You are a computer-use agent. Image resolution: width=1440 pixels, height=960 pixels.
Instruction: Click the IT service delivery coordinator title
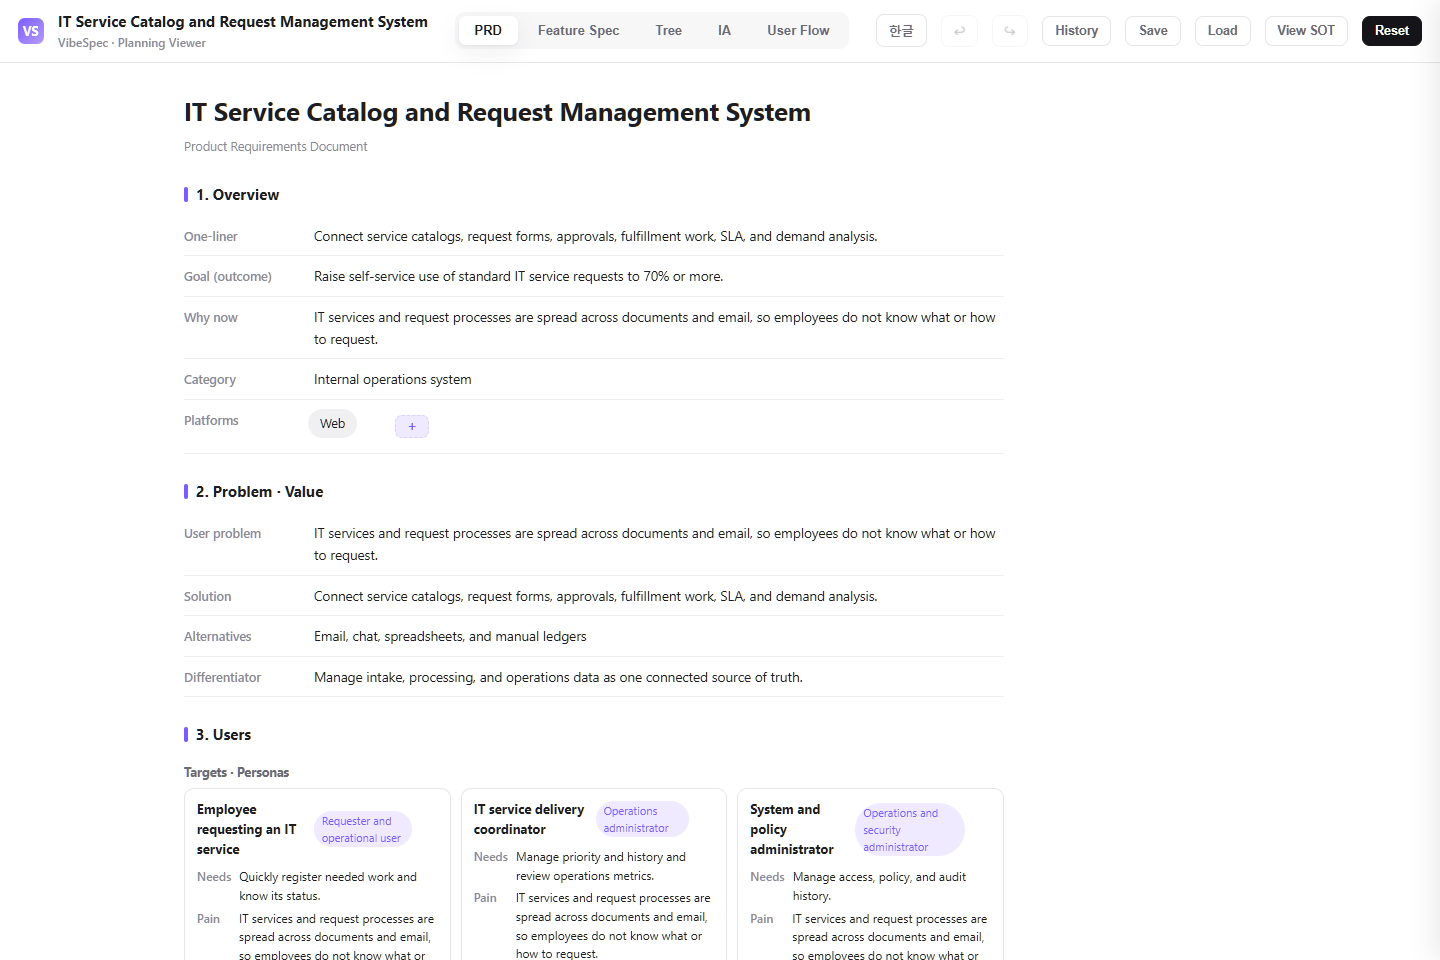(x=529, y=820)
